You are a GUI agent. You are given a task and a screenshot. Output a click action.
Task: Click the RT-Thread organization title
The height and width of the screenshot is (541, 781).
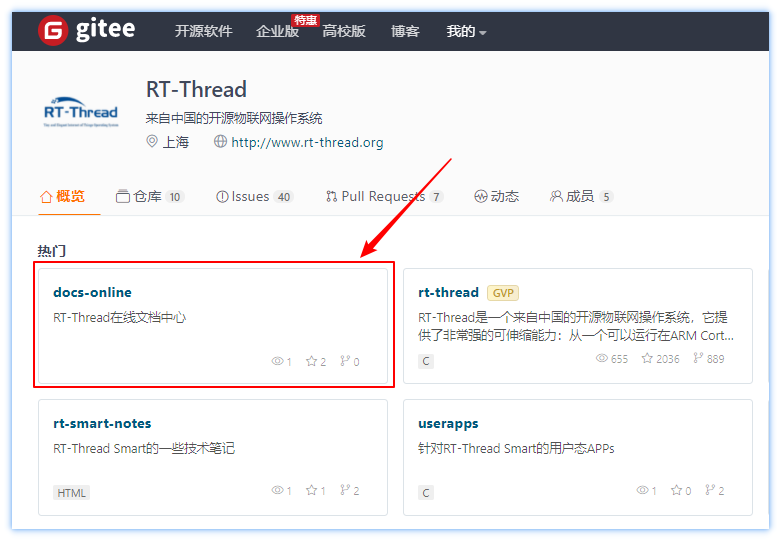(x=196, y=90)
